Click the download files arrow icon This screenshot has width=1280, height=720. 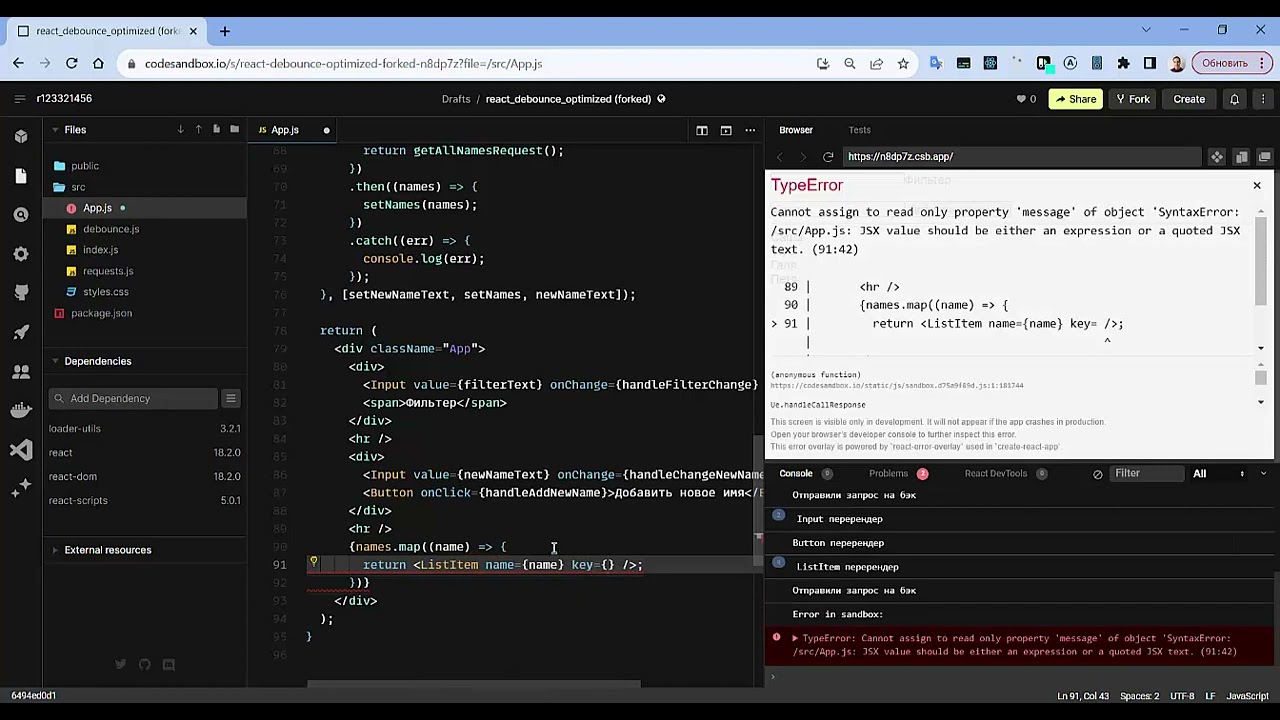(180, 130)
